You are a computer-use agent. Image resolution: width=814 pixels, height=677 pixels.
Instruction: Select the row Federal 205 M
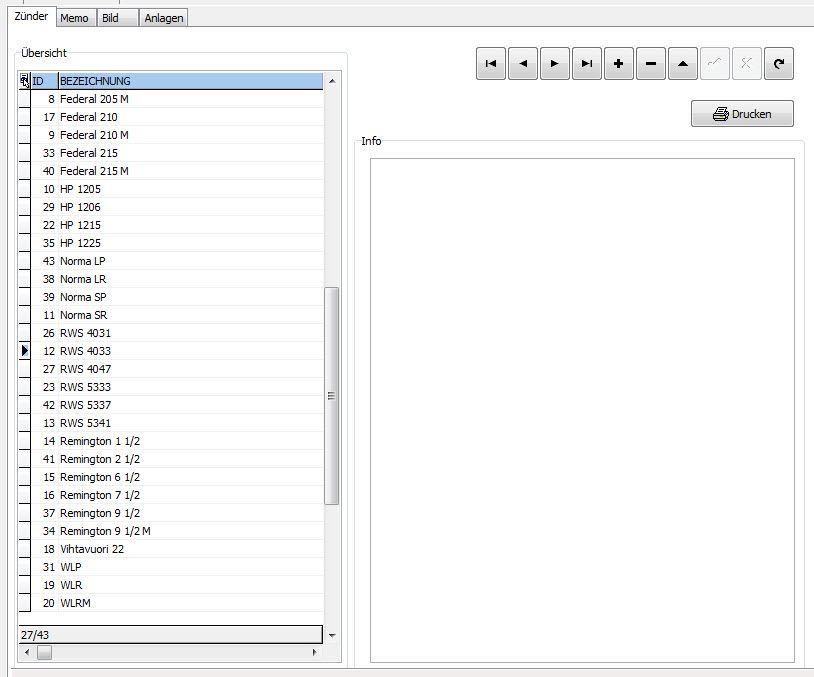point(171,99)
